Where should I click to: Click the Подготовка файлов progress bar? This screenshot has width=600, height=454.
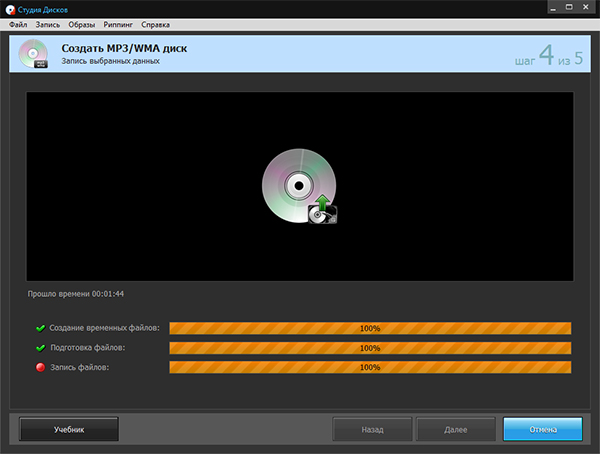click(x=370, y=348)
